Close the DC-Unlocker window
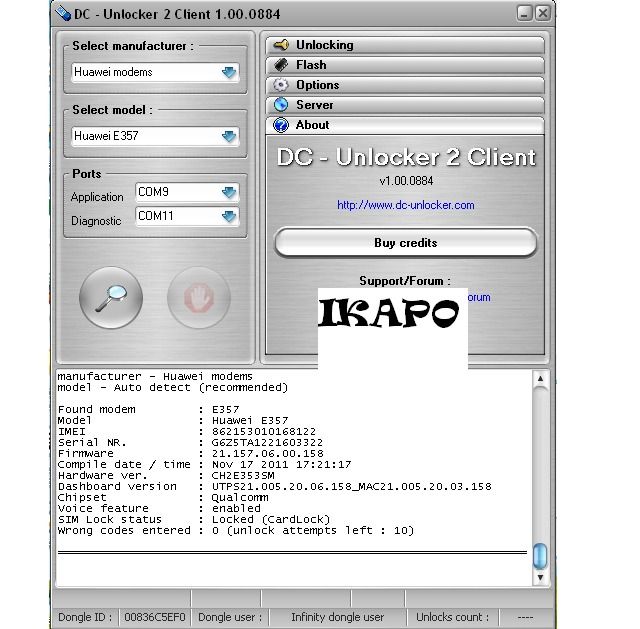 542,13
